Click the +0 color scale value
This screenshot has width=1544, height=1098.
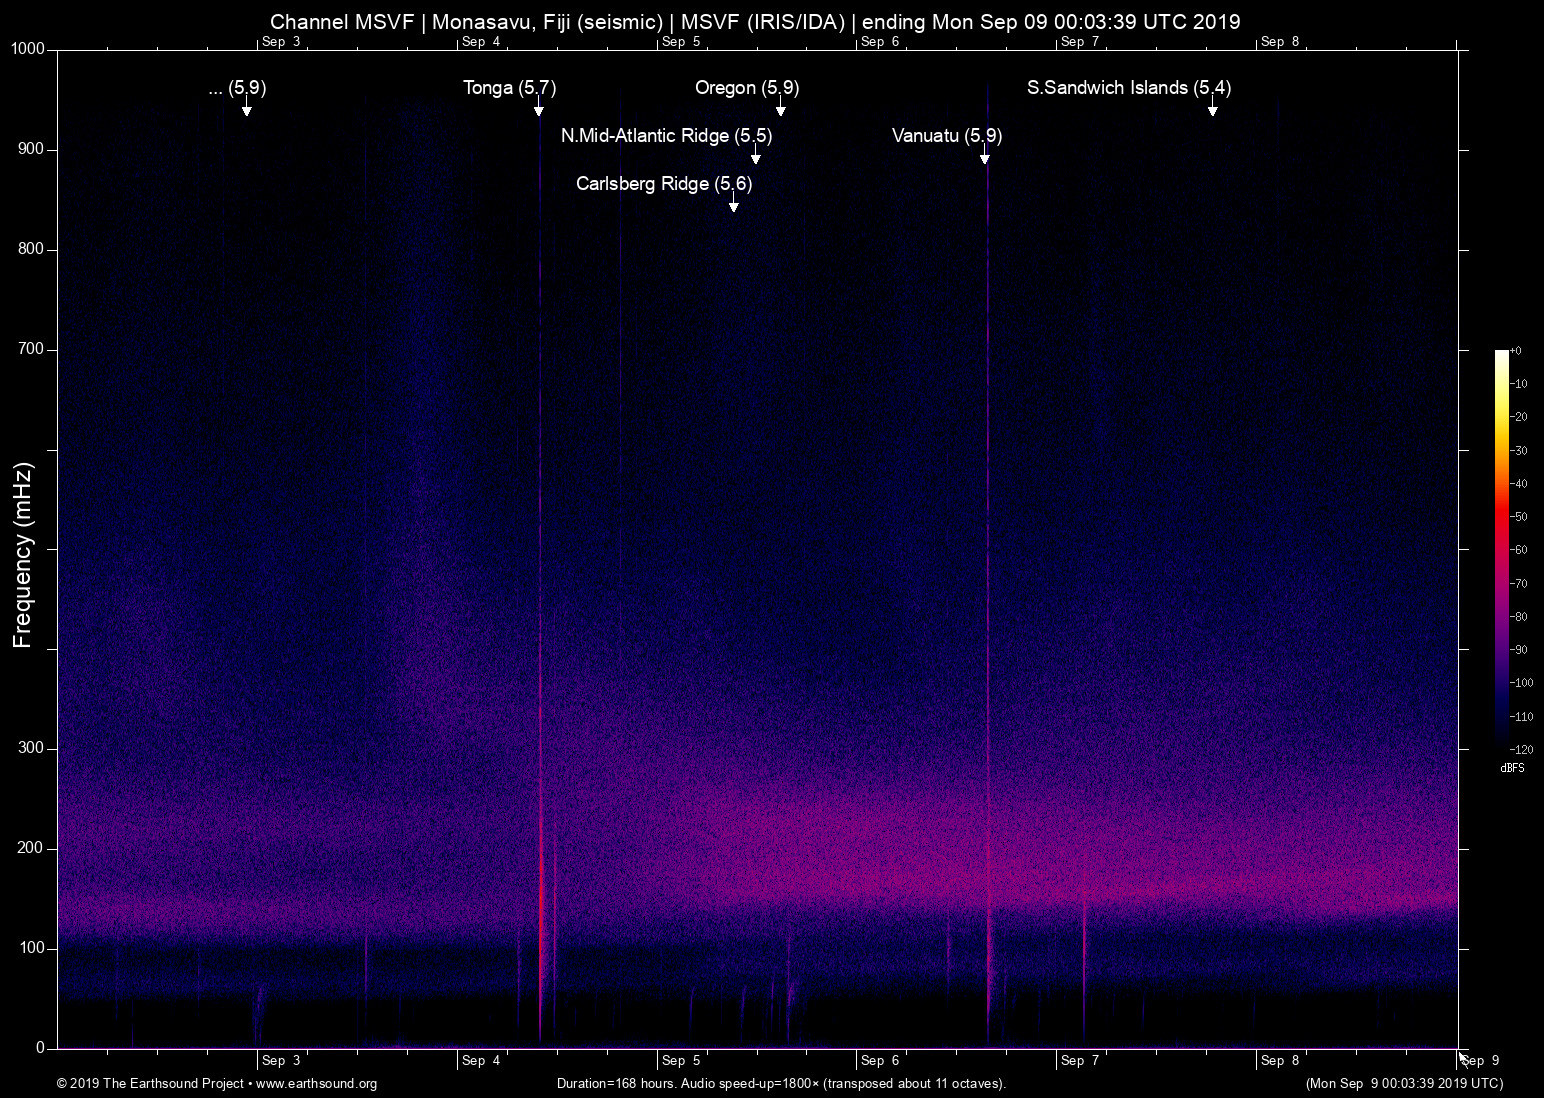(1517, 352)
